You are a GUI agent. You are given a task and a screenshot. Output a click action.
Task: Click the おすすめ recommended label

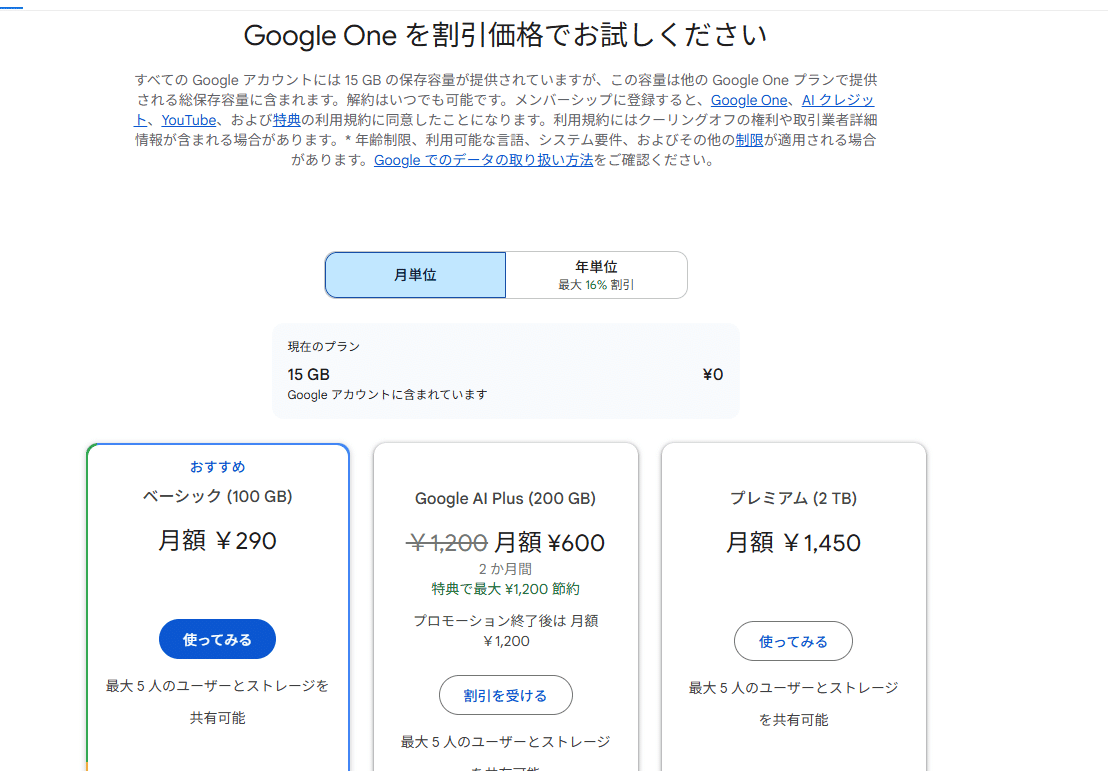(x=218, y=467)
